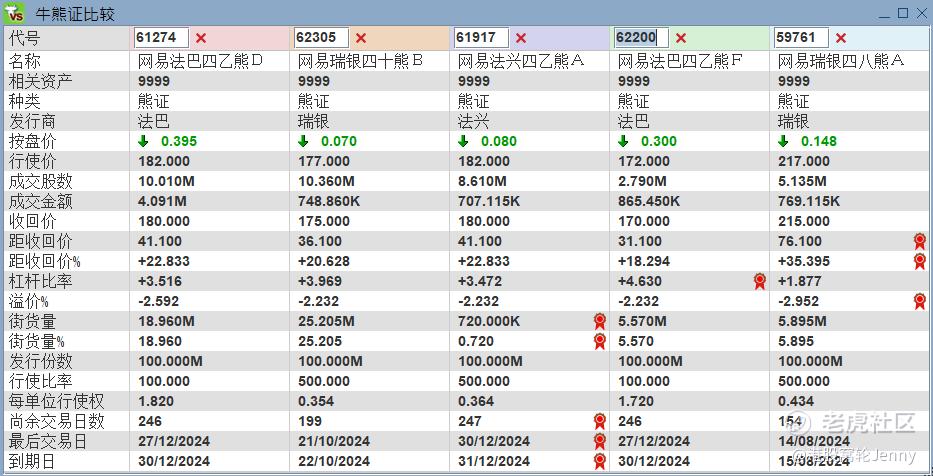Click the award ribbon next to 0.720
The width and height of the screenshot is (933, 476).
[x=600, y=341]
